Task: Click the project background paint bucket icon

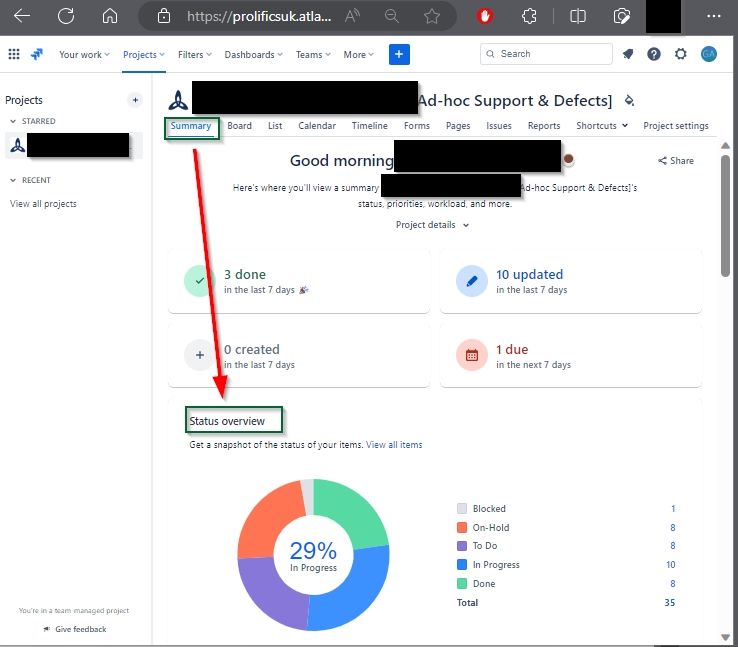Action: [629, 100]
